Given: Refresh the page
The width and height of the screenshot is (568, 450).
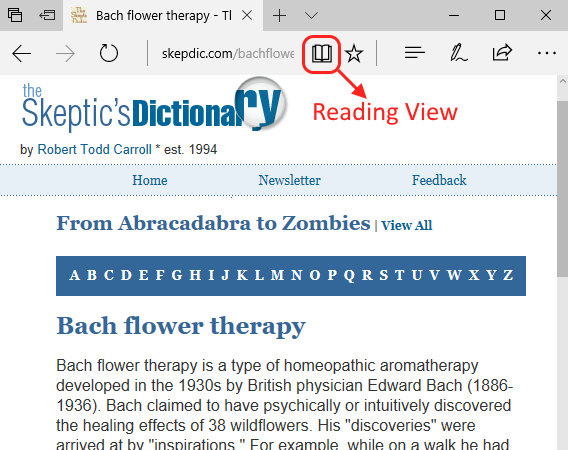Looking at the screenshot, I should (109, 53).
